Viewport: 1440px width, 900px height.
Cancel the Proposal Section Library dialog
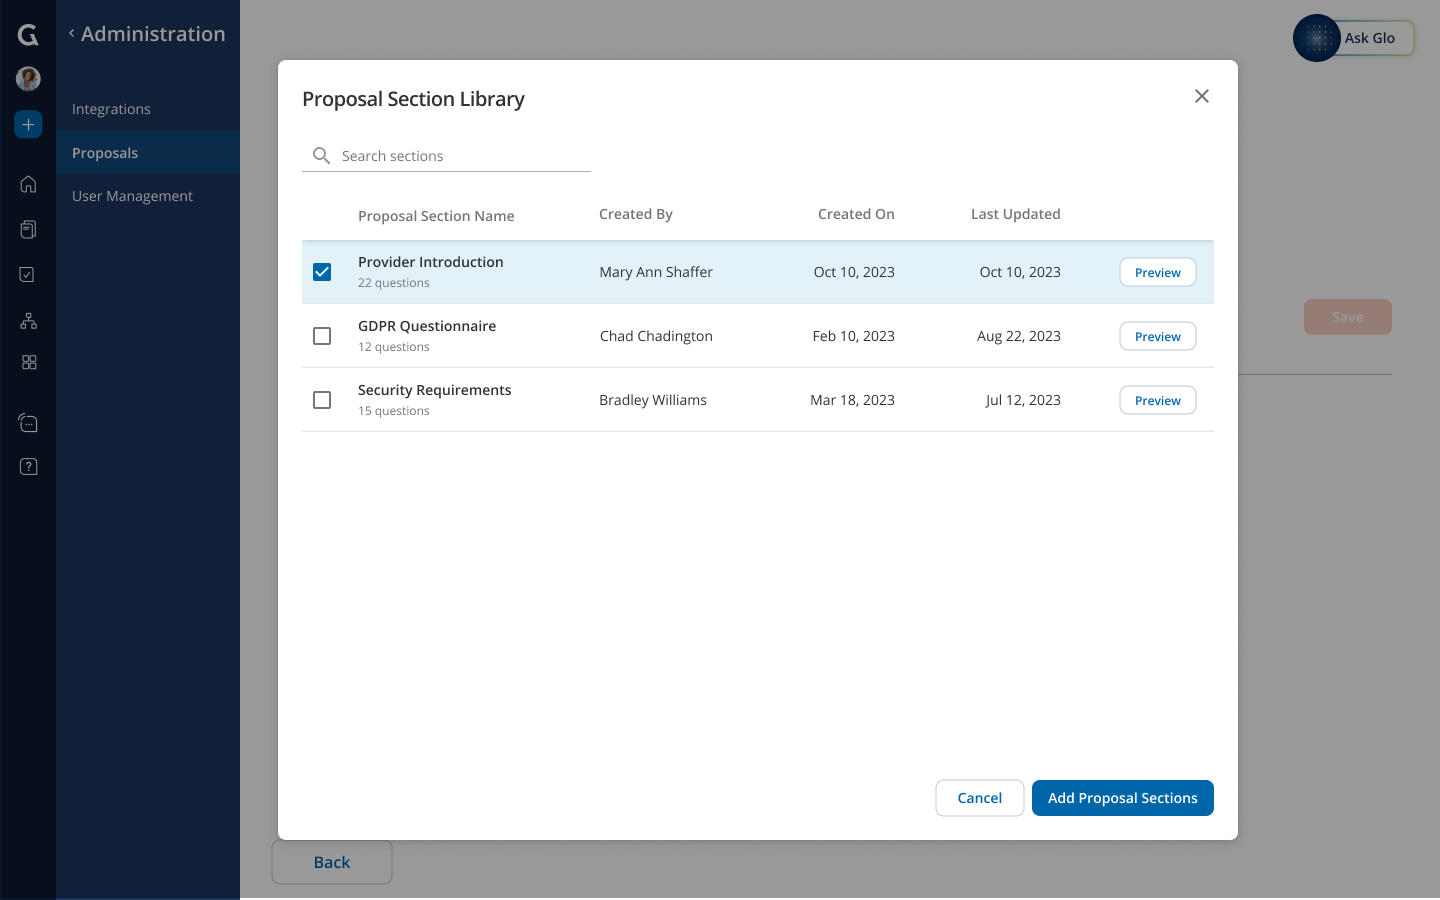[979, 797]
